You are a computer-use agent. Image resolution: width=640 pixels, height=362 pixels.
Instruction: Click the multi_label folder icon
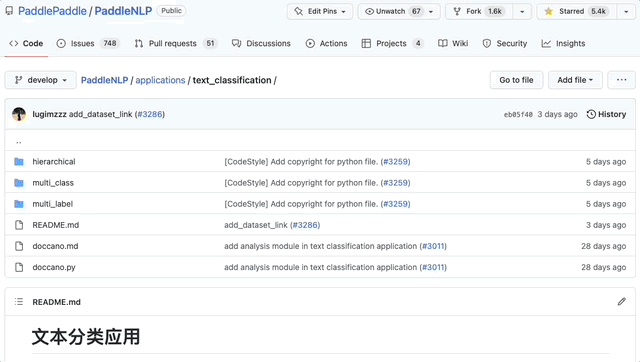(19, 204)
